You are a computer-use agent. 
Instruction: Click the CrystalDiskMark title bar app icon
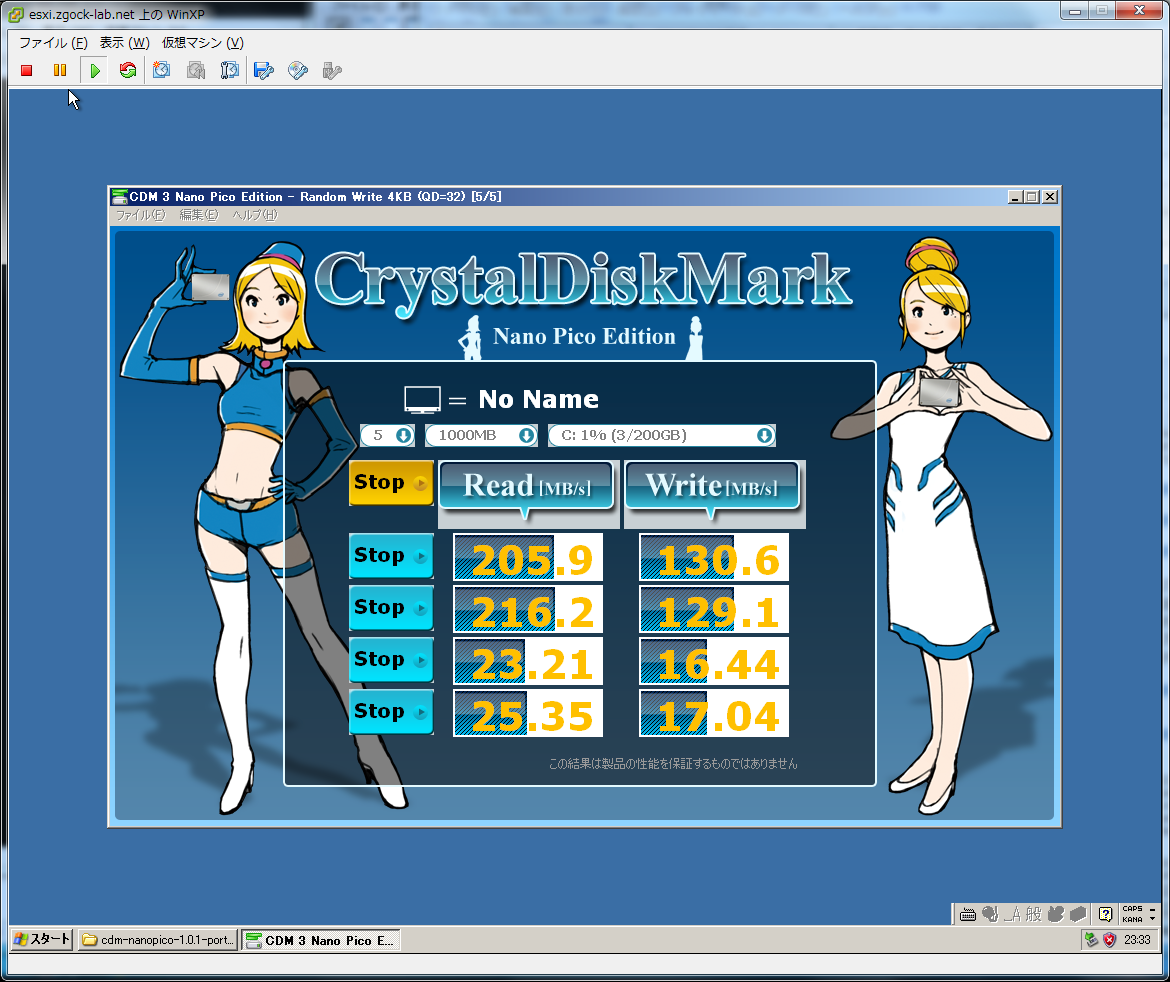point(119,197)
